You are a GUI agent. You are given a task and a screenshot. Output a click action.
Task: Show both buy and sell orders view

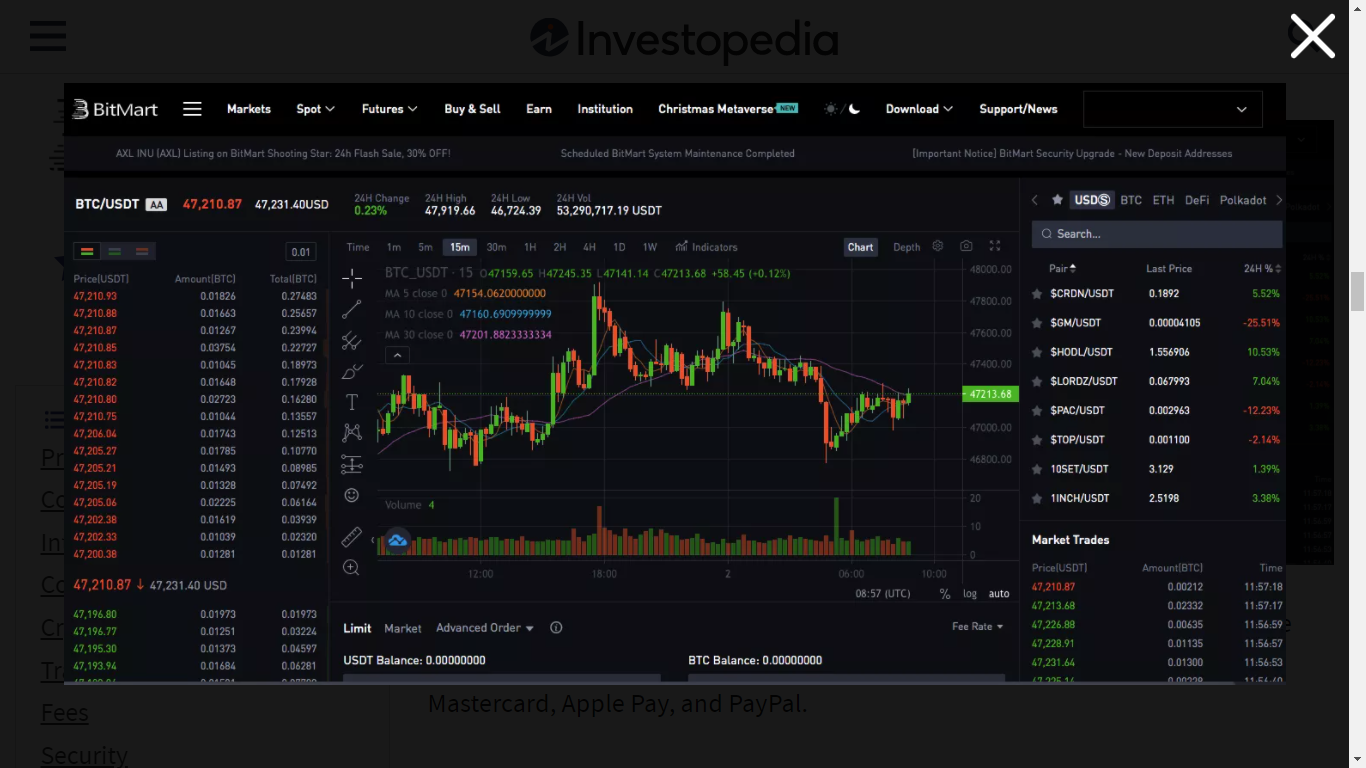(x=87, y=252)
